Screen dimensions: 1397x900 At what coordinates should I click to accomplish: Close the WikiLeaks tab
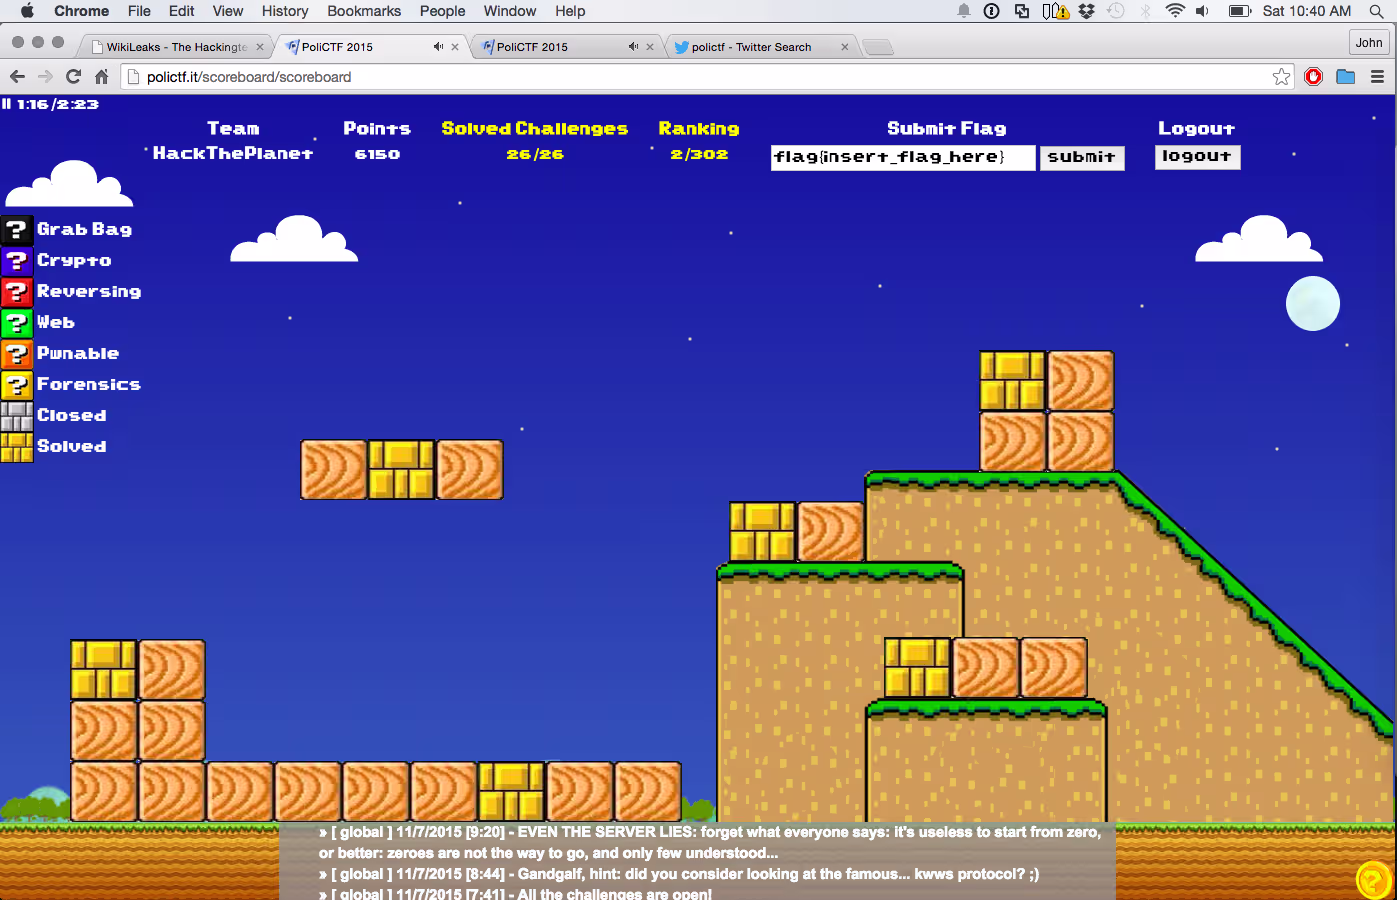click(260, 47)
